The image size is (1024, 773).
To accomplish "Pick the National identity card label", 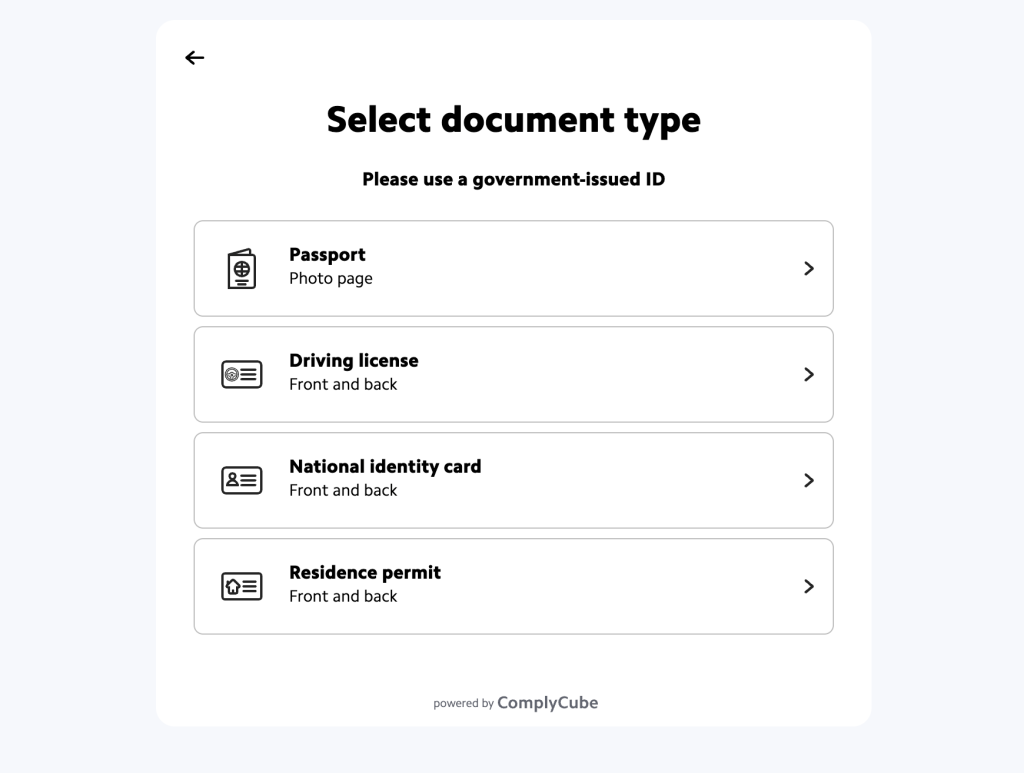I will (x=385, y=467).
